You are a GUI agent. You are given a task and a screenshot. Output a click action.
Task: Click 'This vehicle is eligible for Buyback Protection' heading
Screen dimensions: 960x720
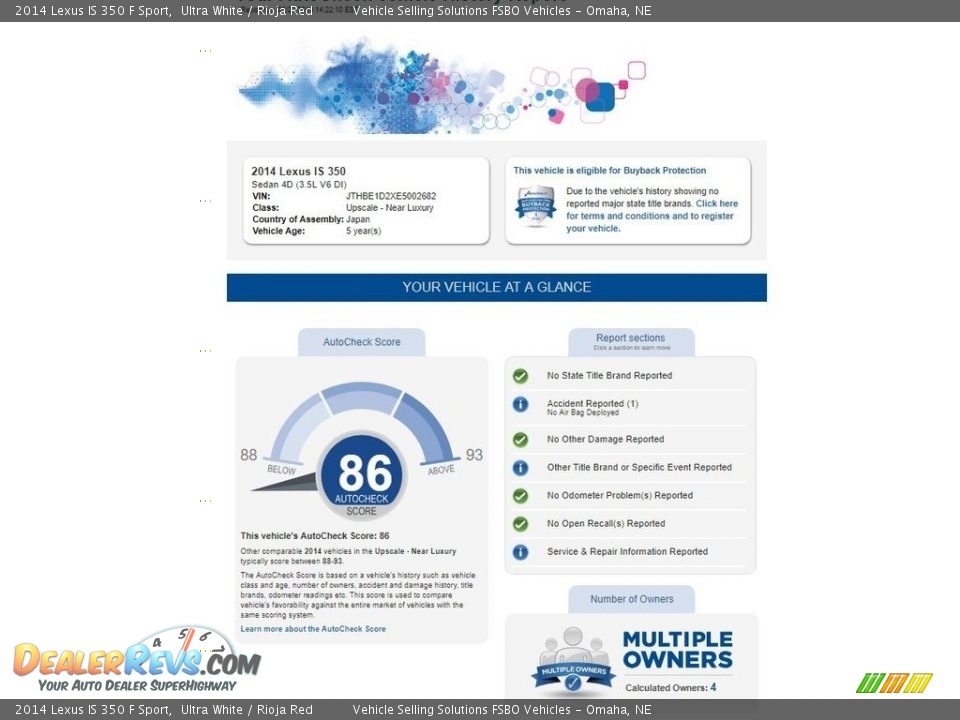pyautogui.click(x=610, y=171)
